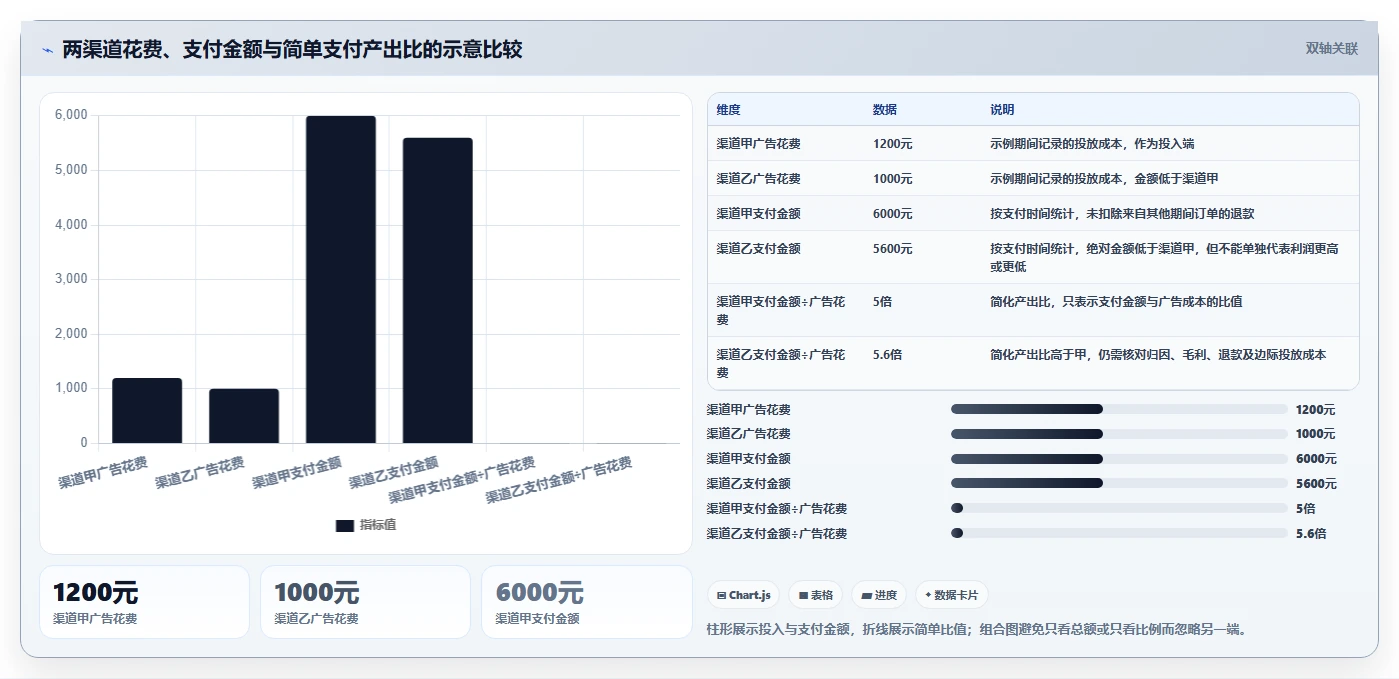
Task: Click the lightning icon beside the title
Action: (x=47, y=50)
